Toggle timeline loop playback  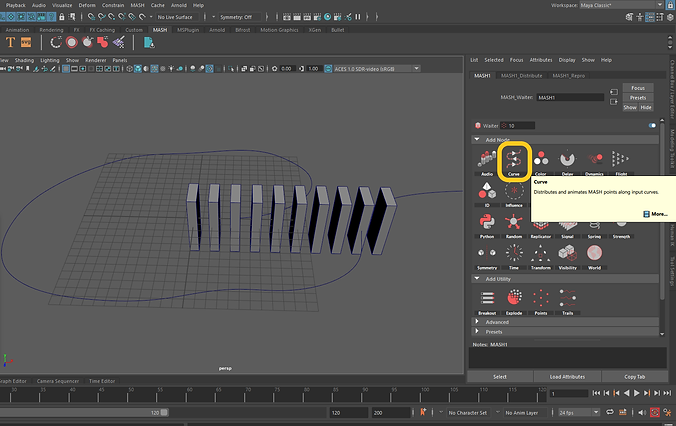(x=610, y=412)
